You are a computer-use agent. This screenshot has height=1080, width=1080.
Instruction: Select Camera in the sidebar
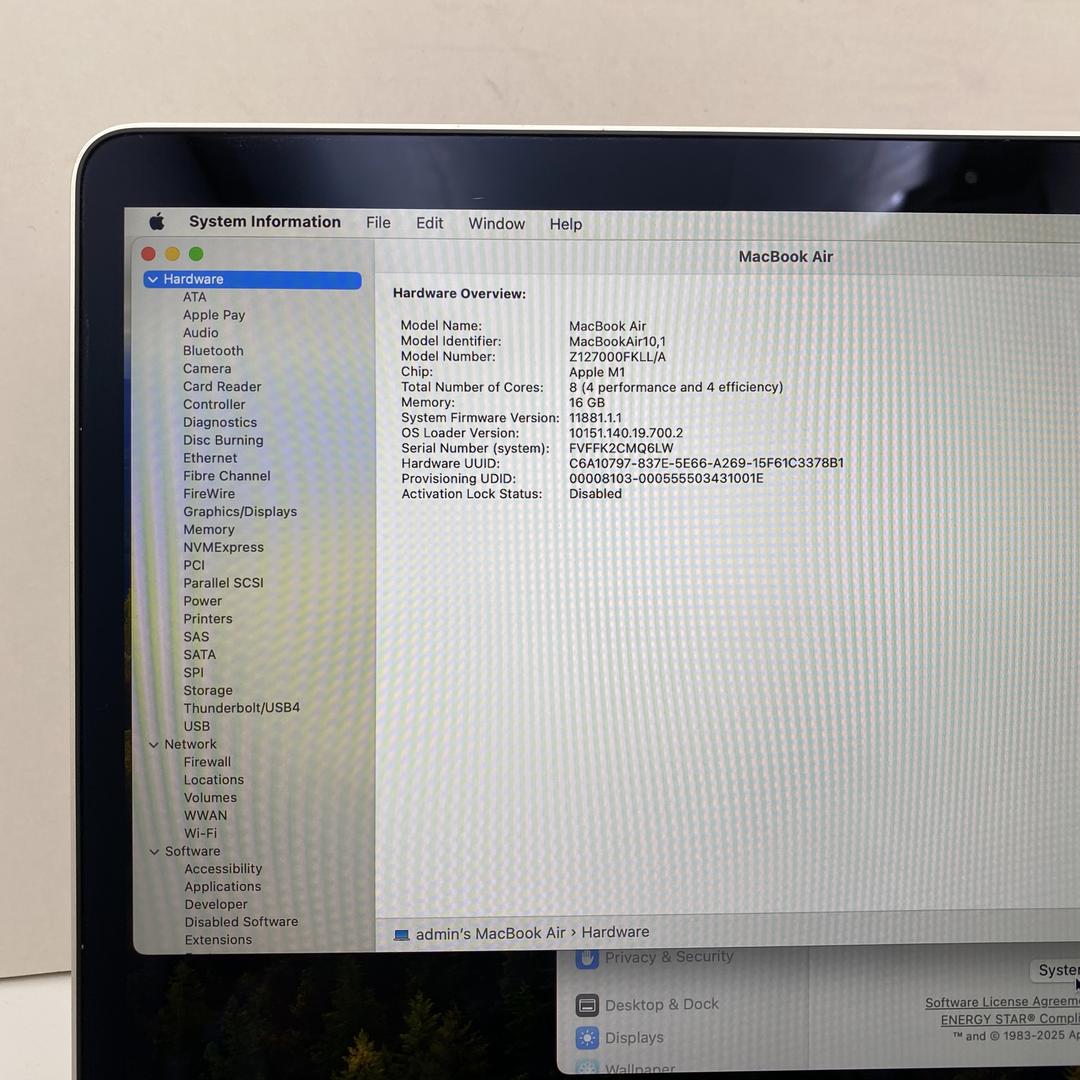pos(207,368)
